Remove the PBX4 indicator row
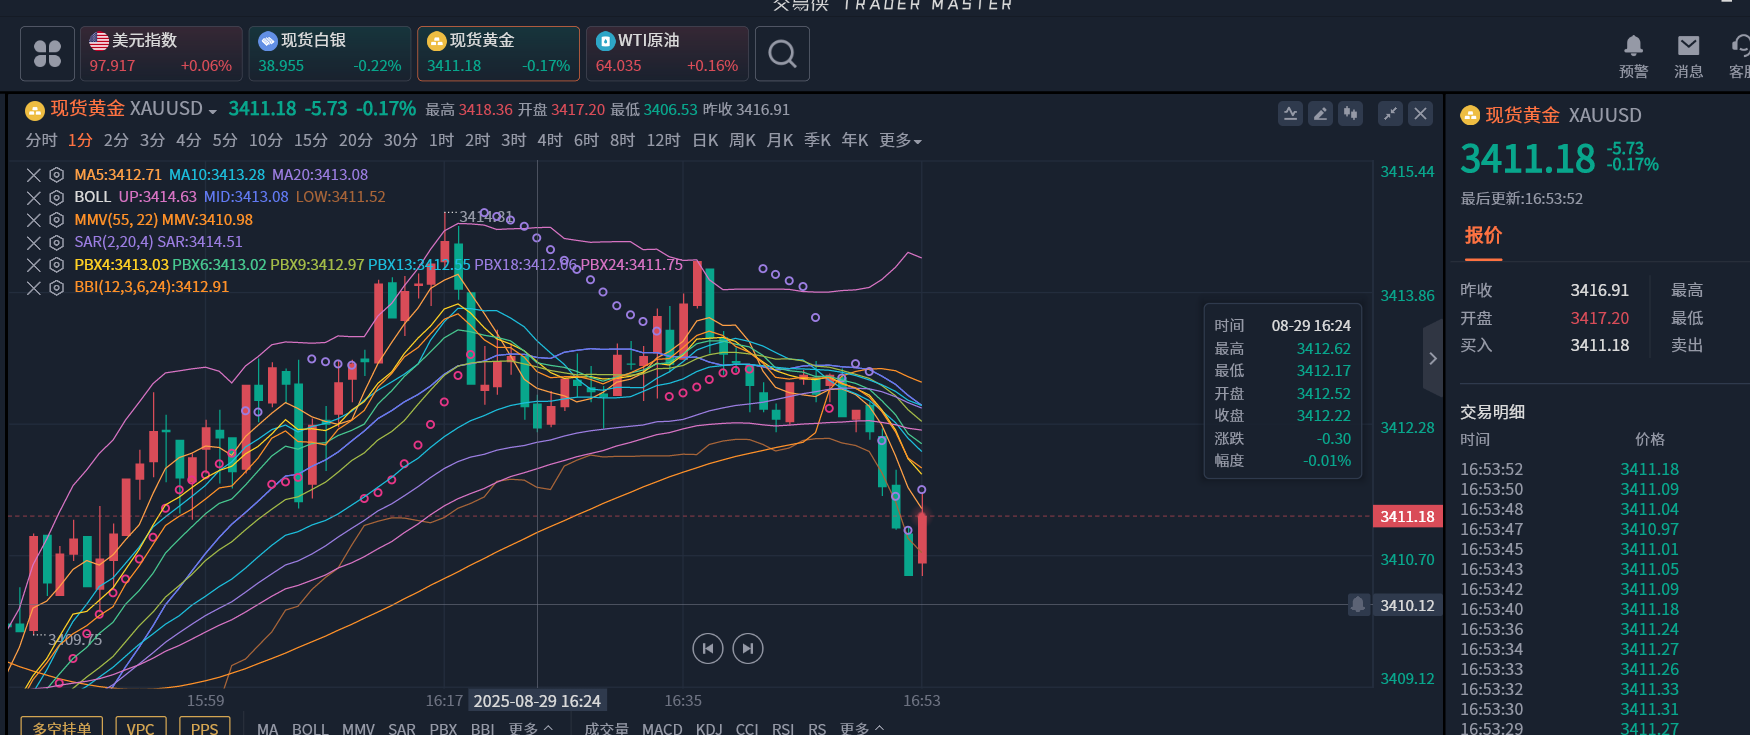The image size is (1750, 735). (x=34, y=265)
